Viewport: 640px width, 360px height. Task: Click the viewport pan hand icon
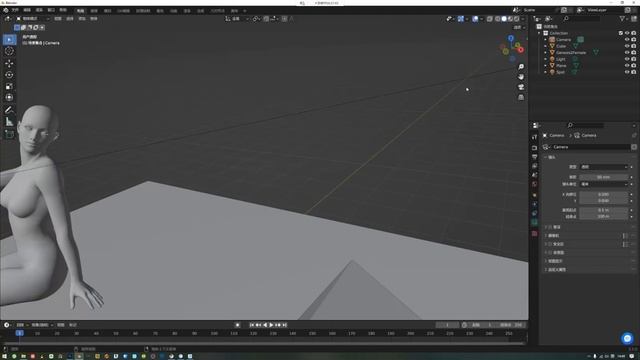coord(521,77)
